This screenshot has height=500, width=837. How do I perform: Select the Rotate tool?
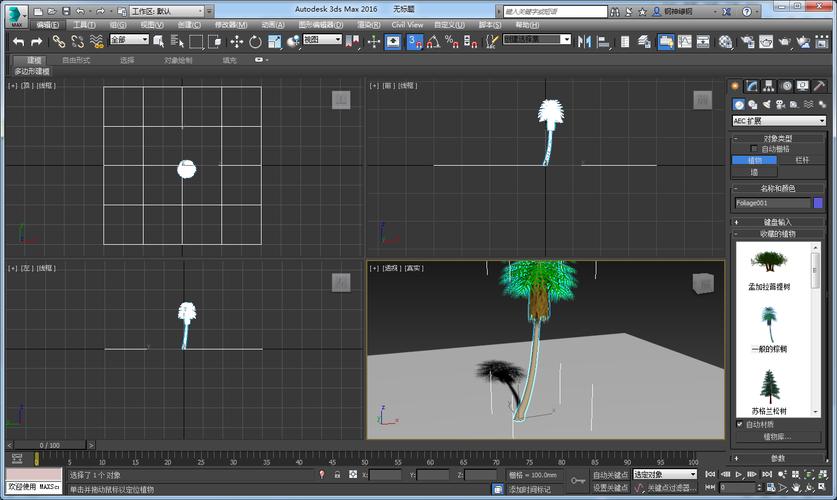[x=255, y=41]
